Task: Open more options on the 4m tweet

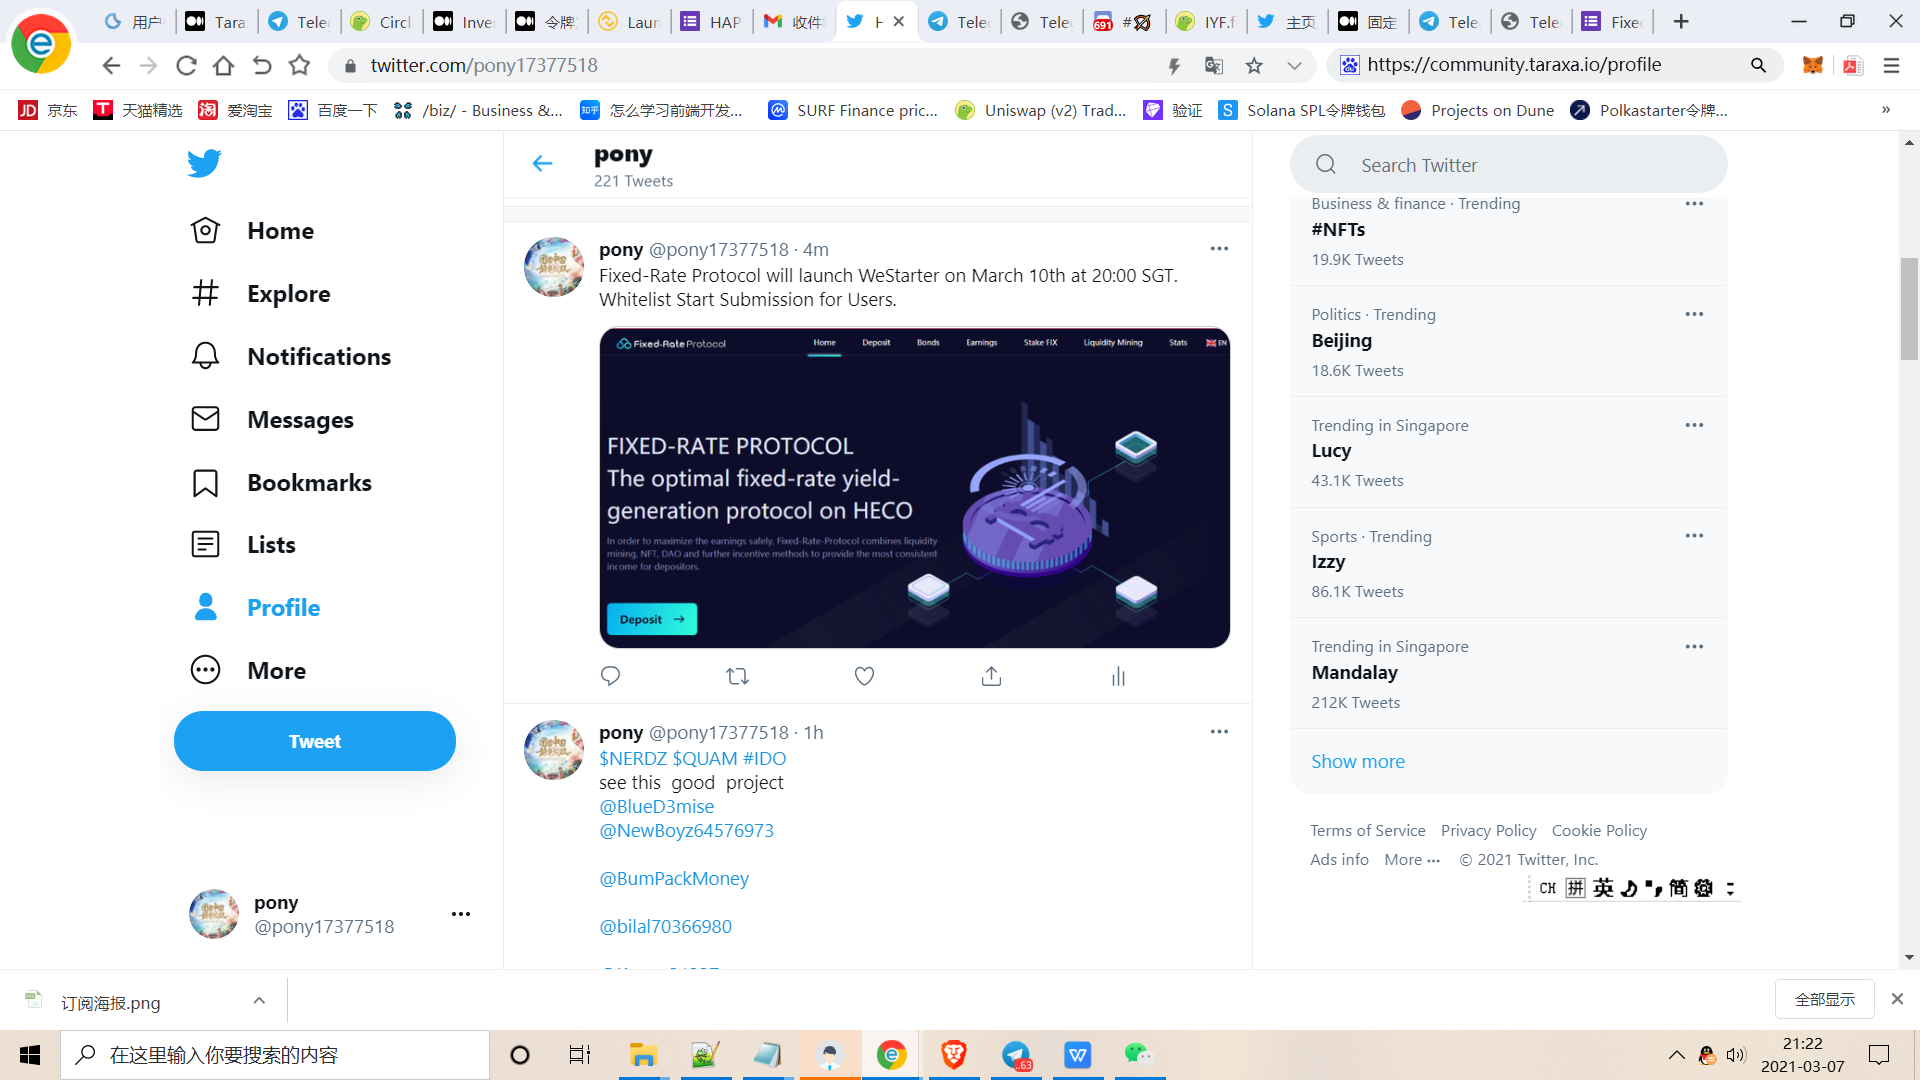Action: click(1219, 248)
